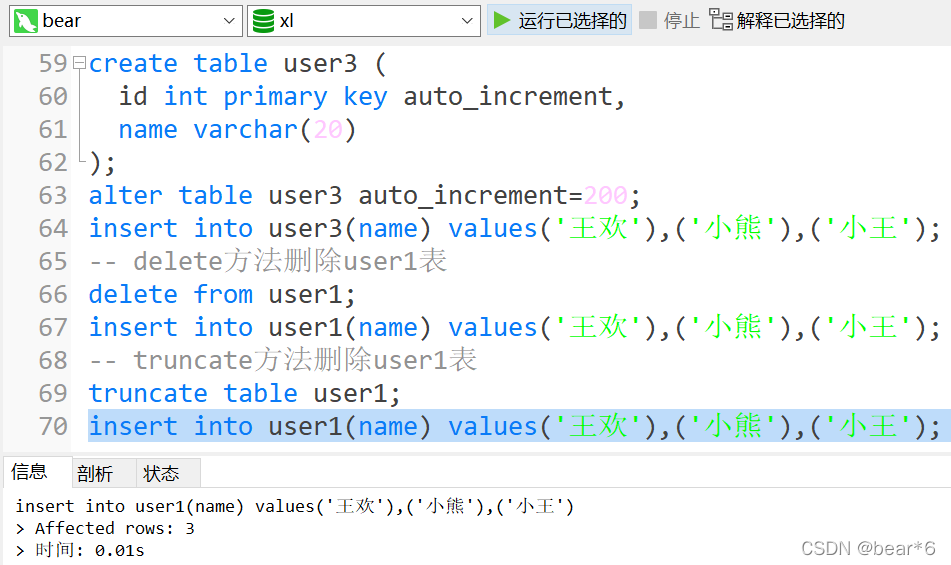Click comment line delete方法删除user1表

267,261
